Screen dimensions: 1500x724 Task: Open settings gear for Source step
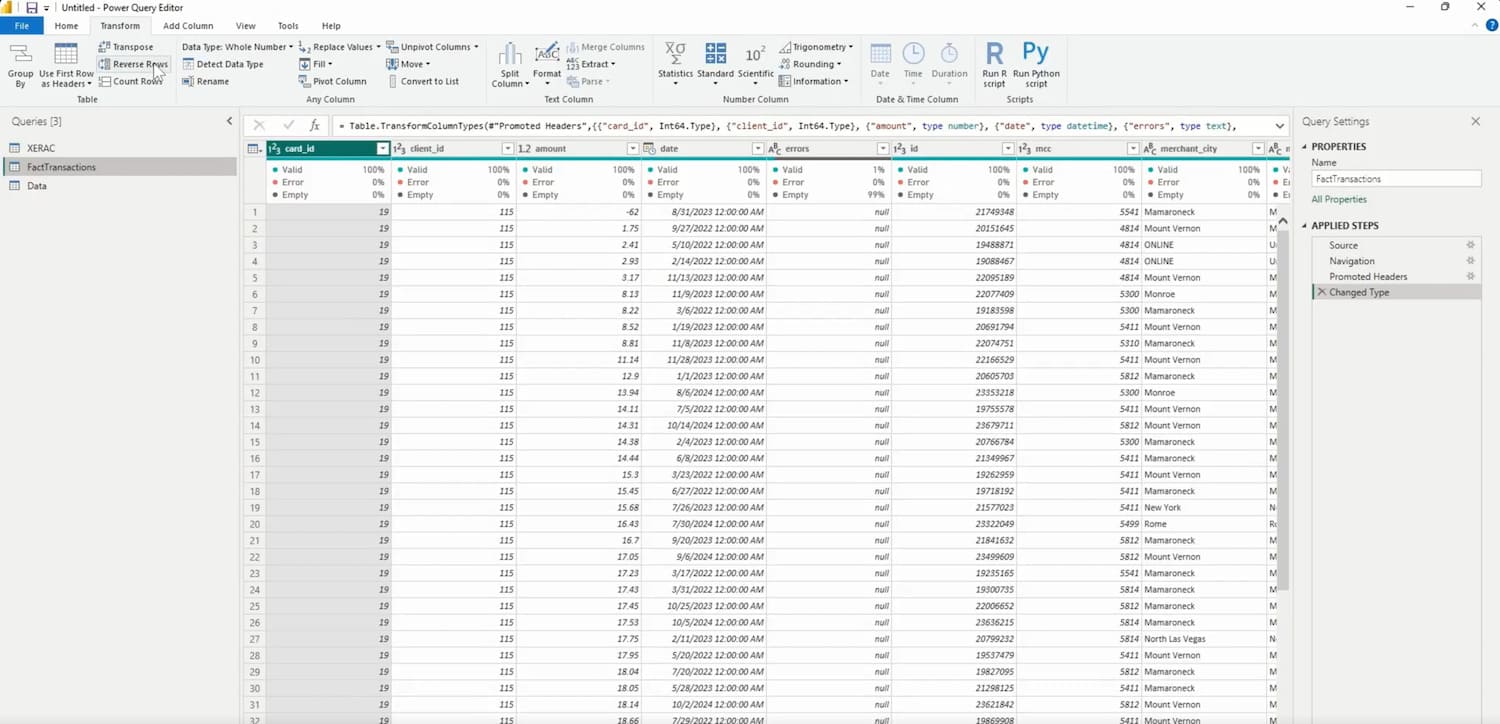pyautogui.click(x=1470, y=245)
